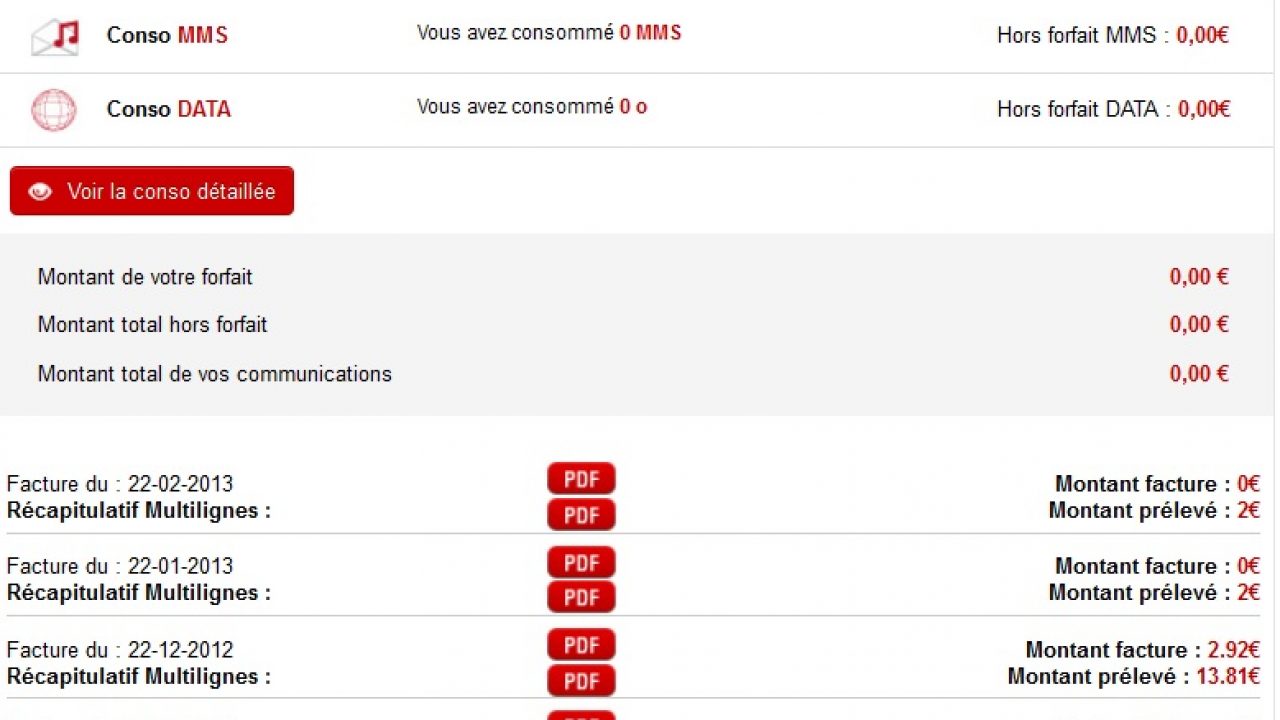Click the Montant prélevé 13.81€ amount
The height and width of the screenshot is (720, 1280).
(x=1227, y=676)
